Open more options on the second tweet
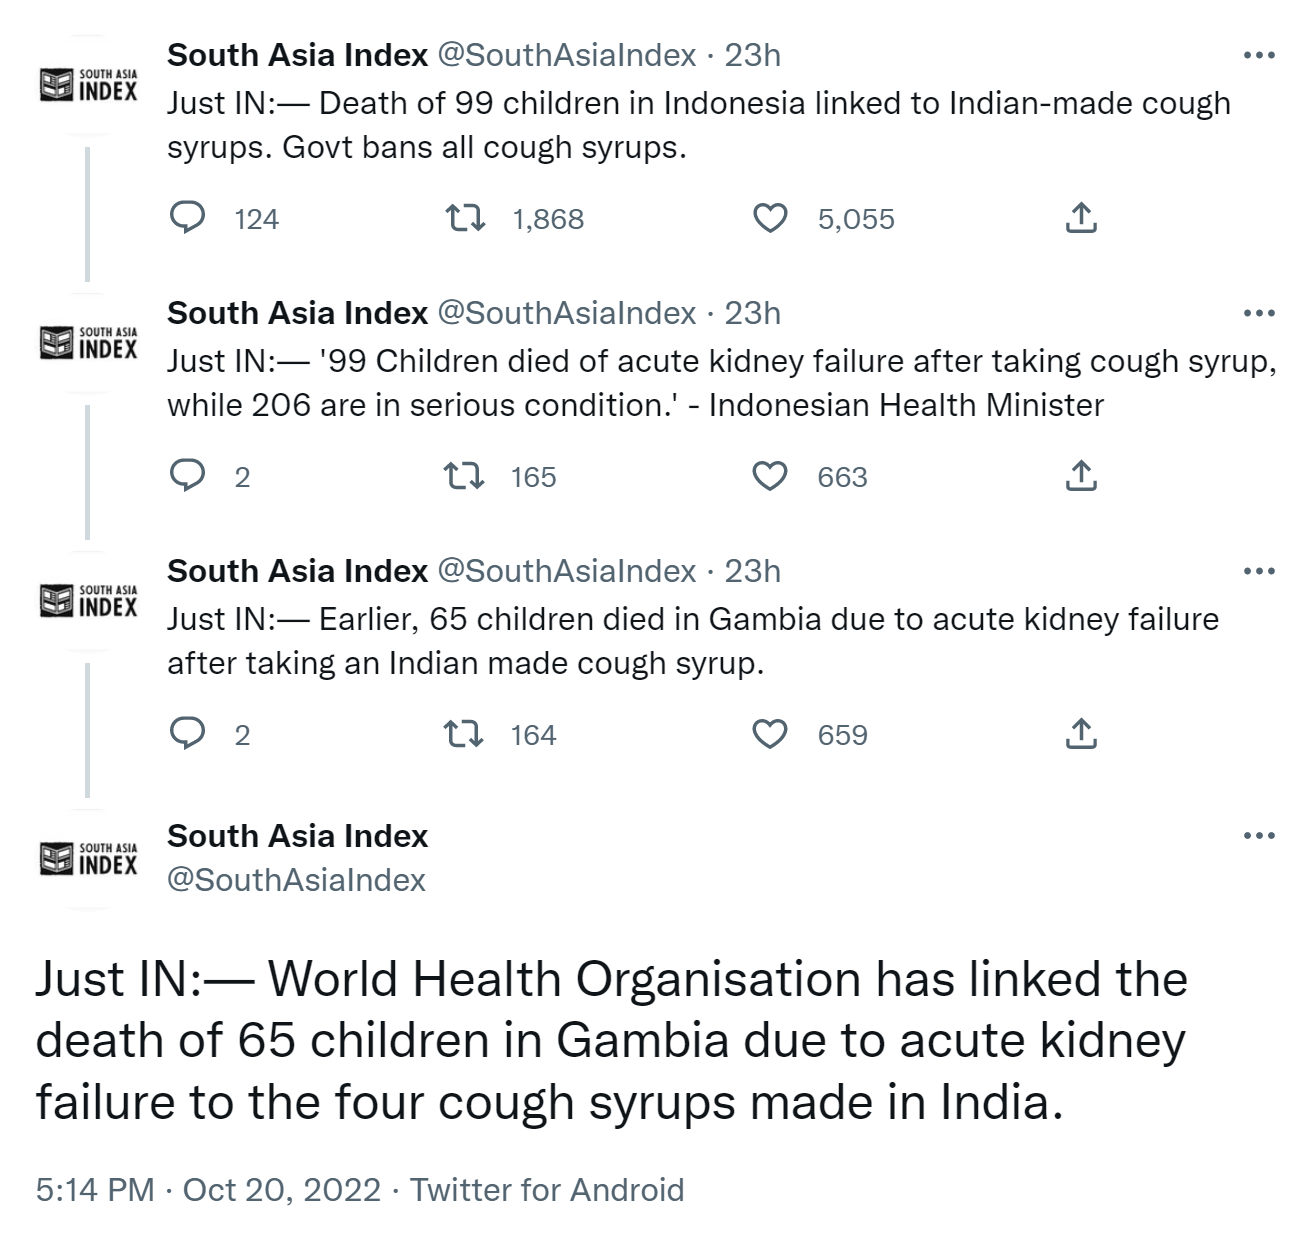Screen dimensions: 1312x1245 (1259, 313)
